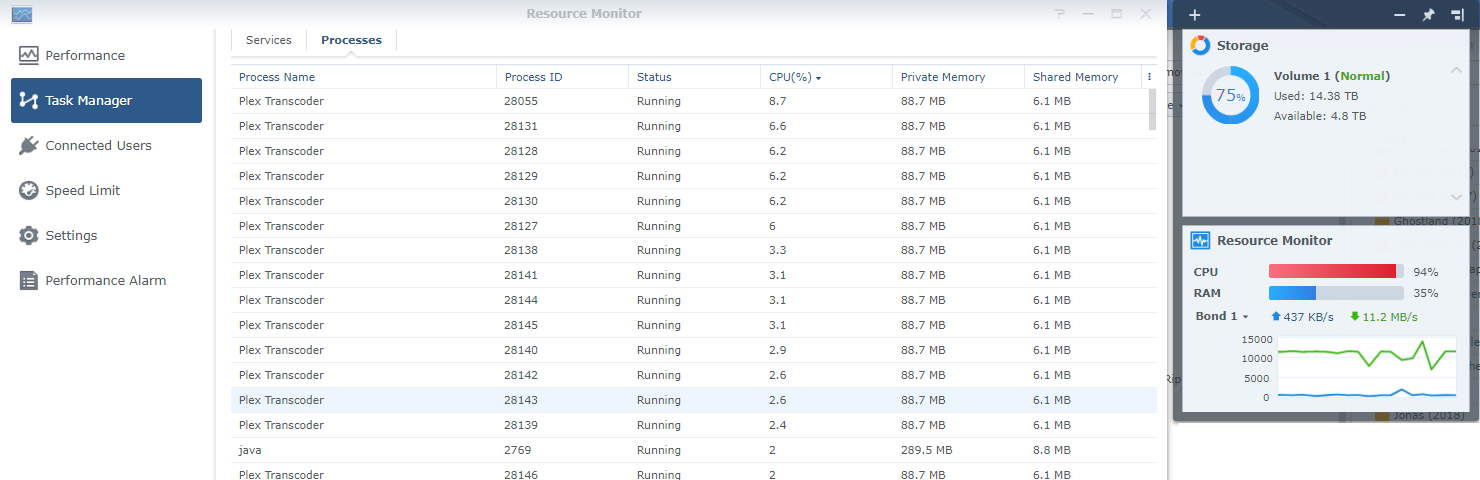The image size is (1480, 480).
Task: Pin the widget panel
Action: (1428, 15)
